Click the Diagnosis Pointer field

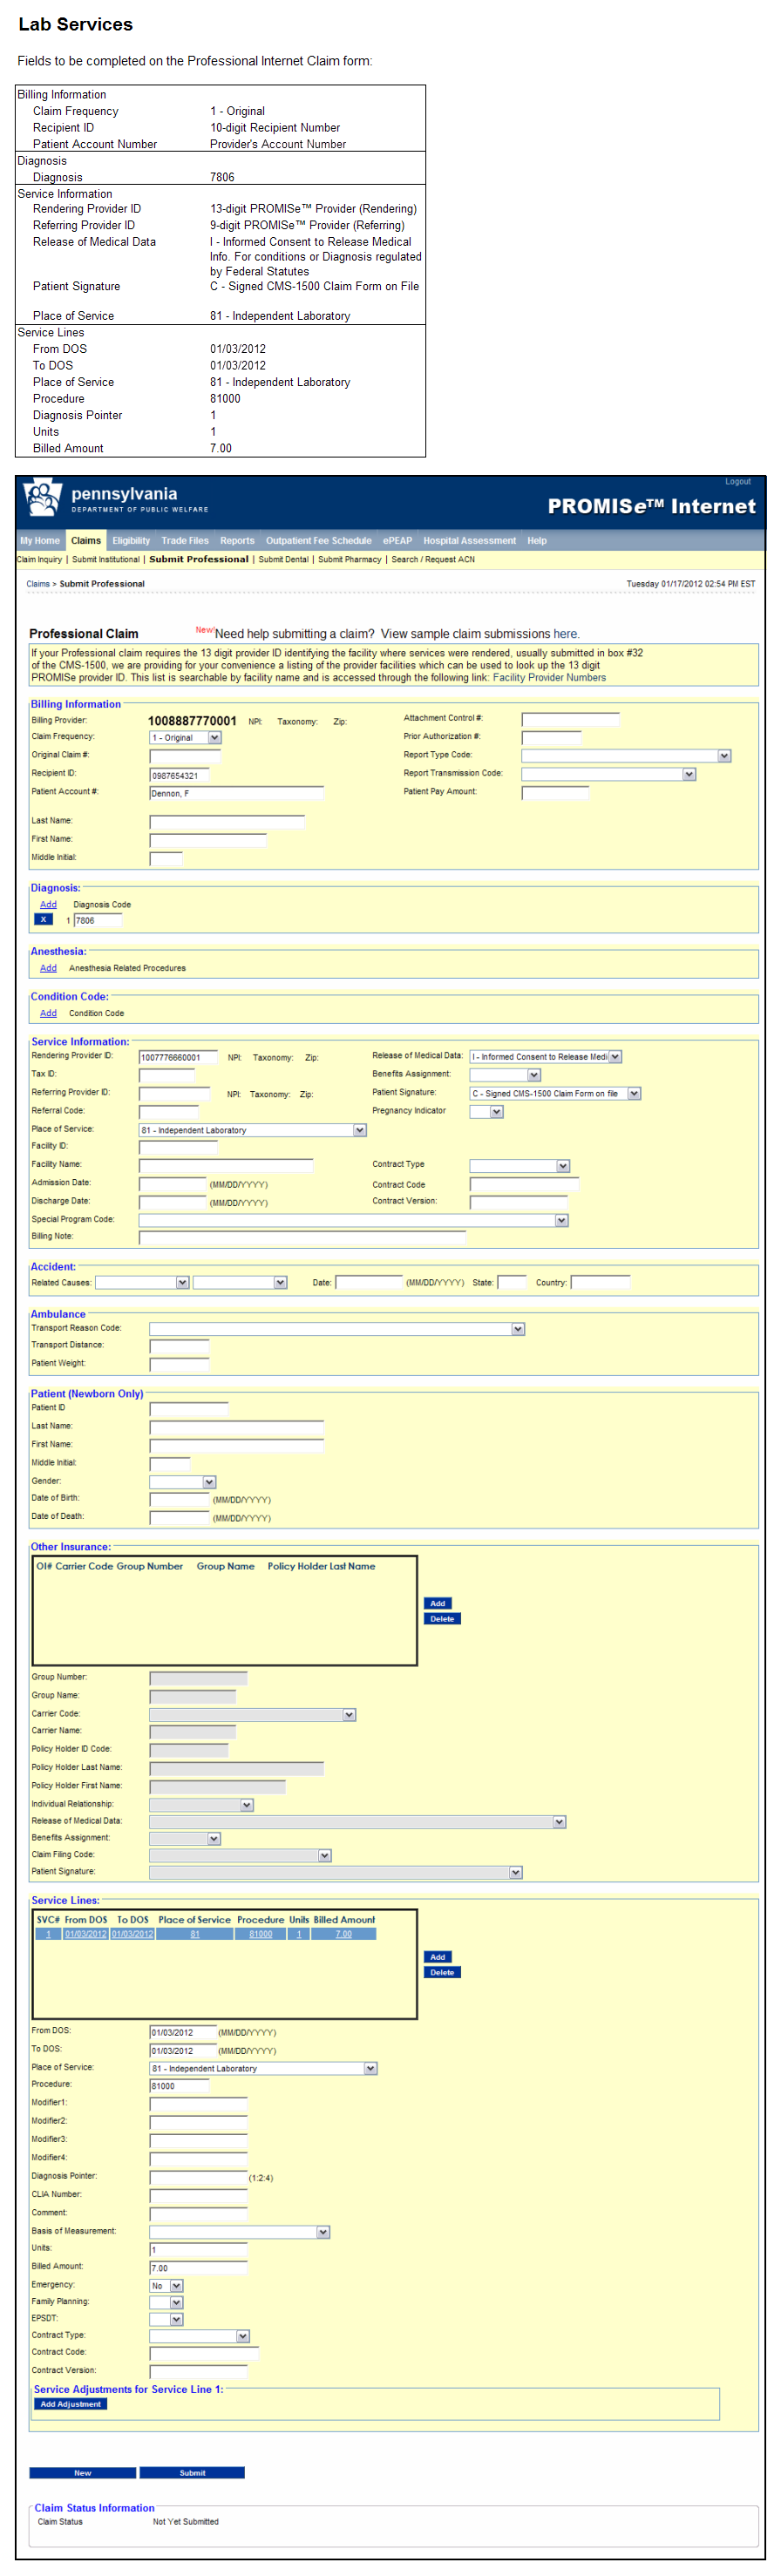tap(198, 2177)
